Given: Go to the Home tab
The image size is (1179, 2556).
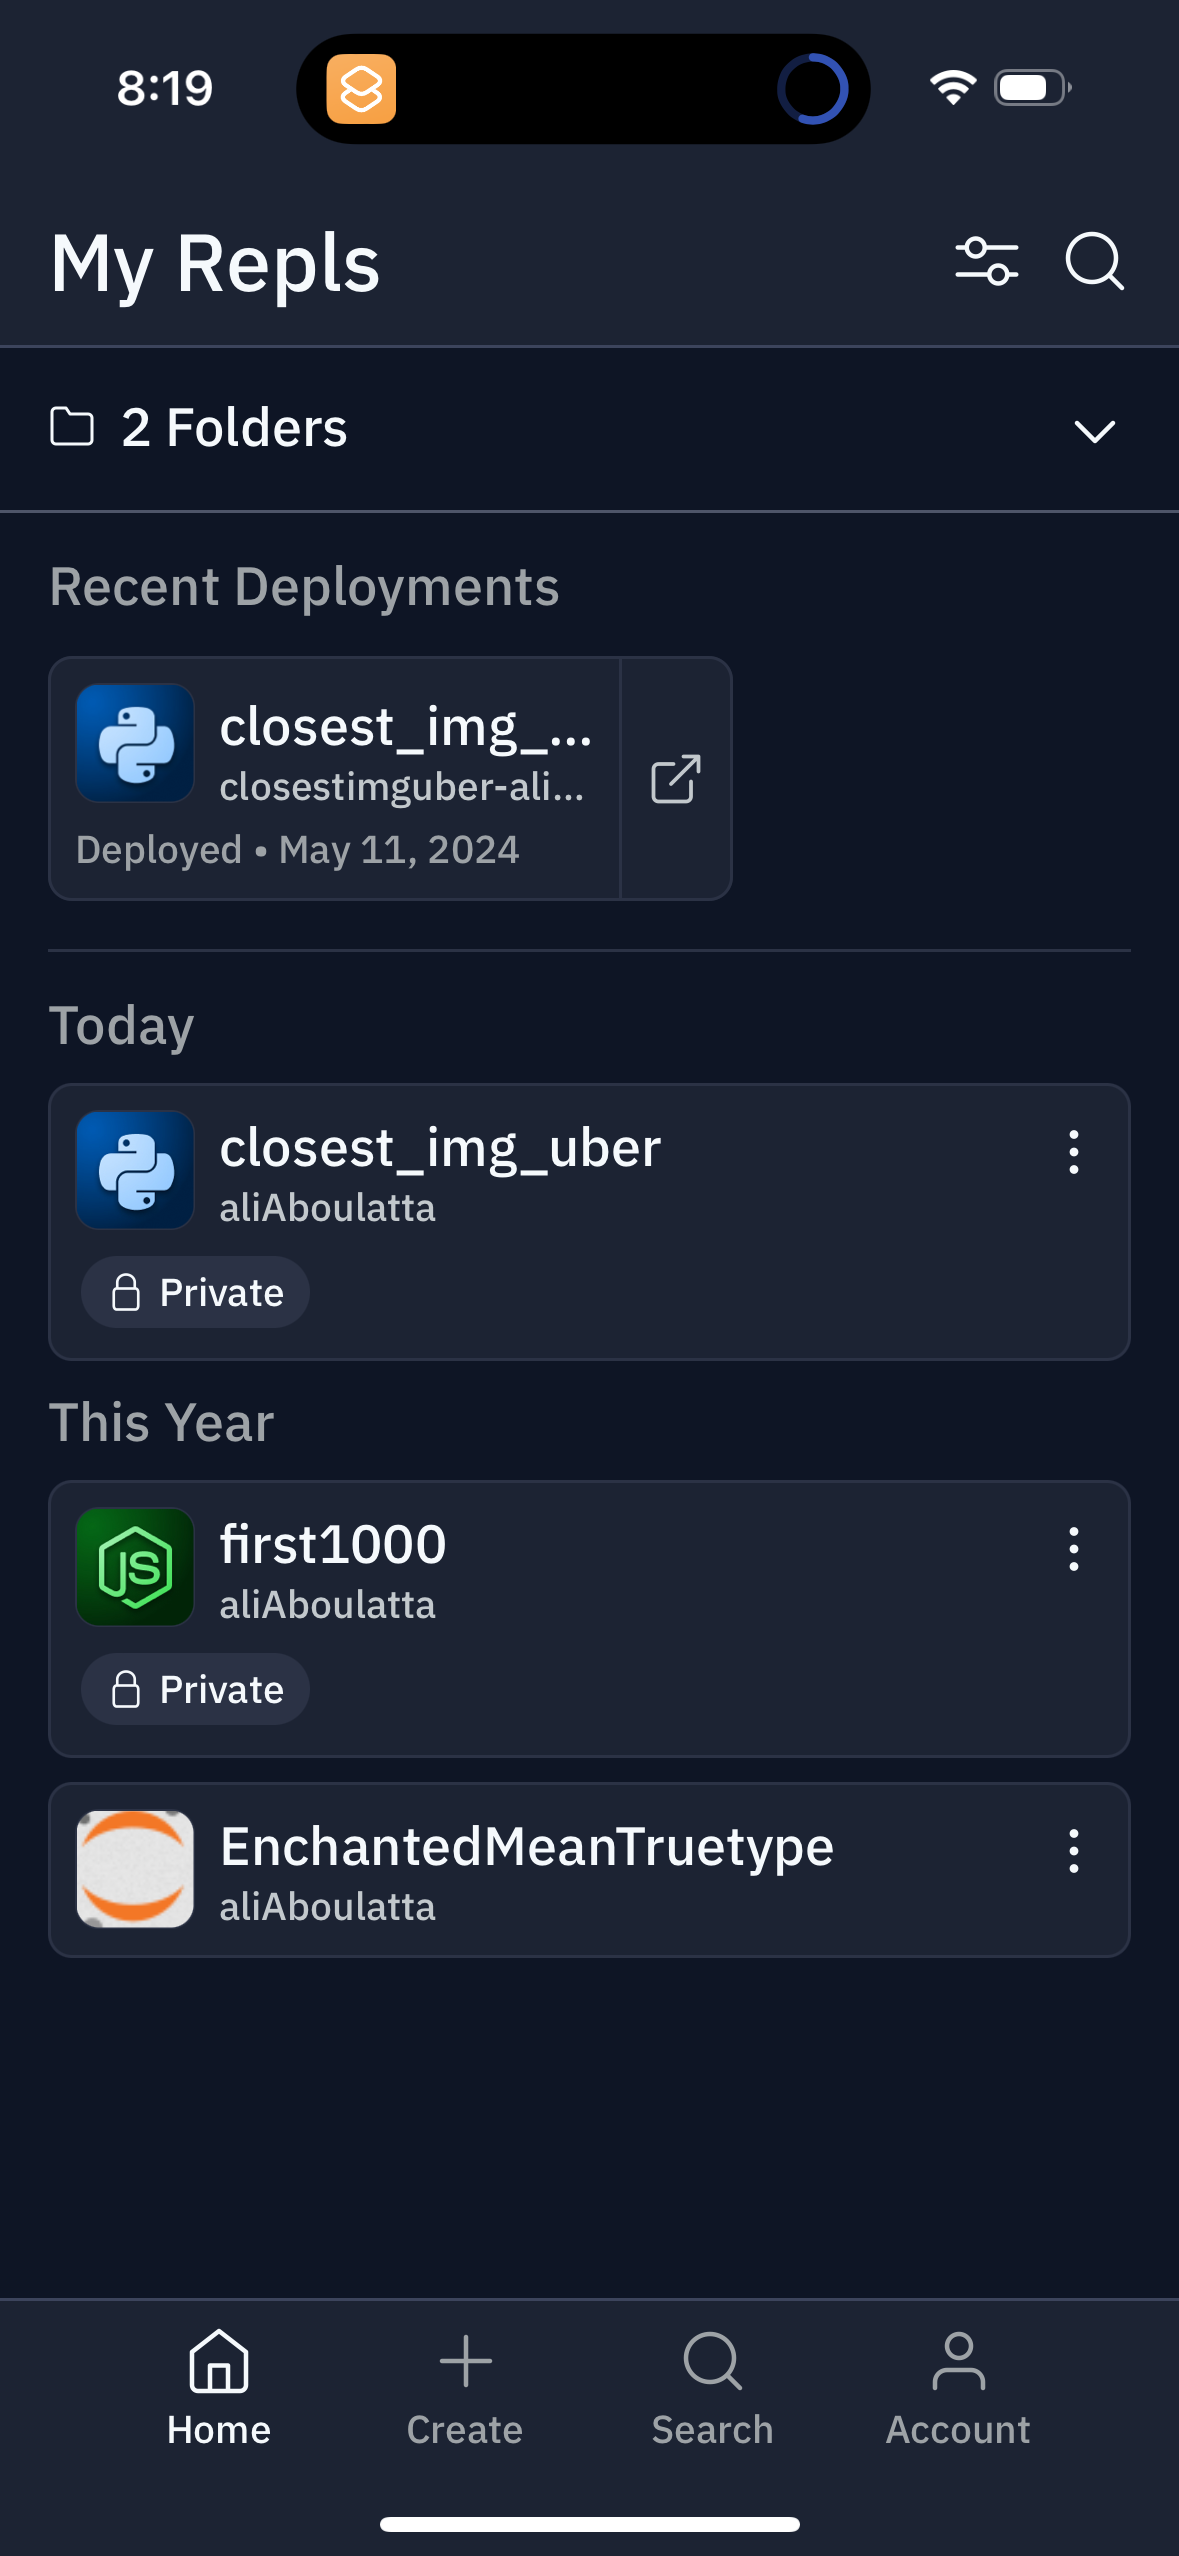Looking at the screenshot, I should coord(219,2386).
